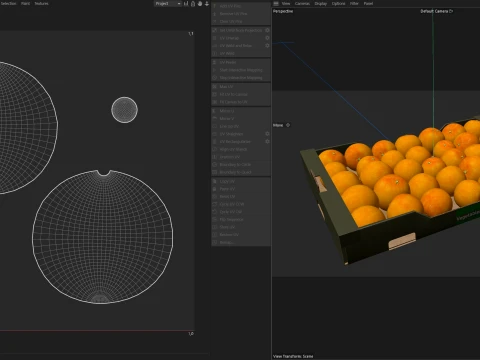Choose UV Rectangularize
480x360 pixels.
[238, 141]
